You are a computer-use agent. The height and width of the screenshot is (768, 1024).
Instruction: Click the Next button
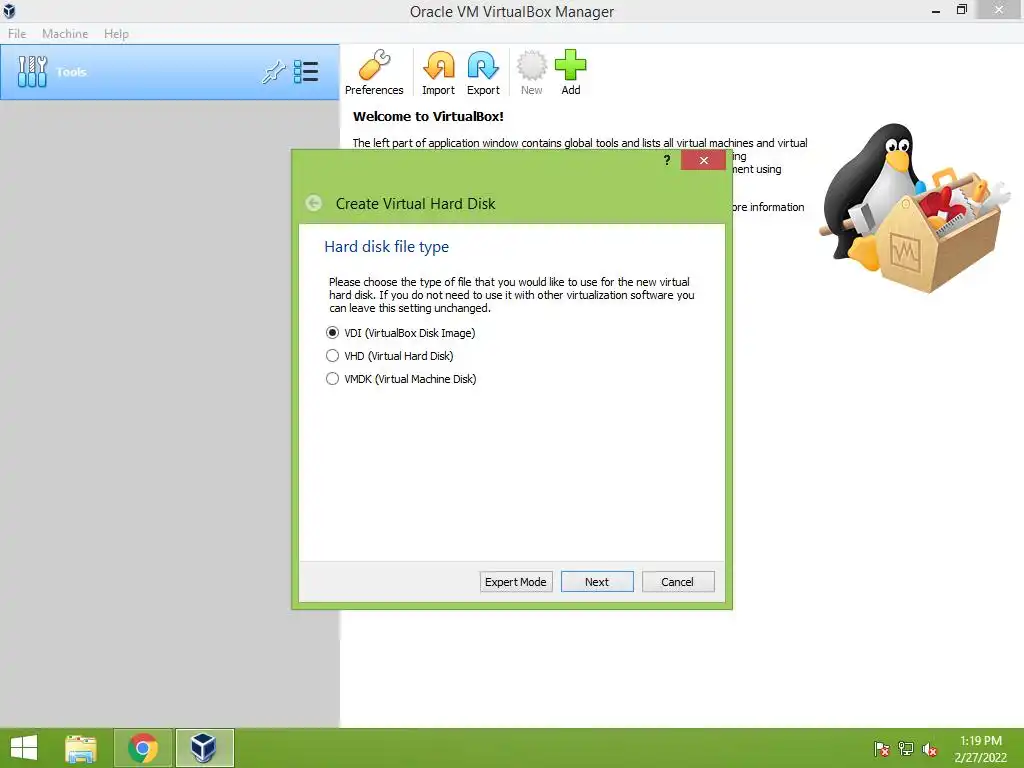[x=597, y=582]
